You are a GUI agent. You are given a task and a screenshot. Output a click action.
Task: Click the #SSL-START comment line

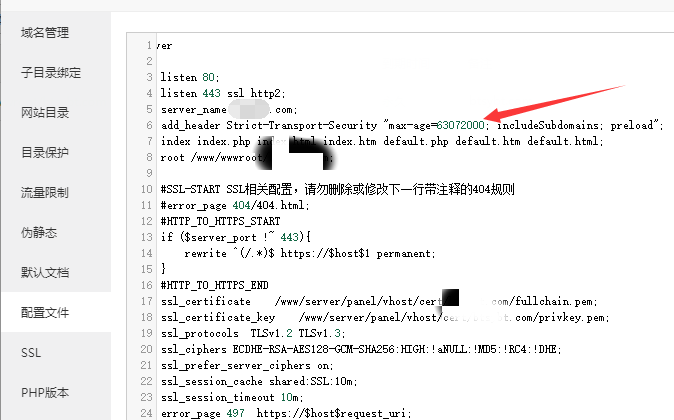[337, 189]
